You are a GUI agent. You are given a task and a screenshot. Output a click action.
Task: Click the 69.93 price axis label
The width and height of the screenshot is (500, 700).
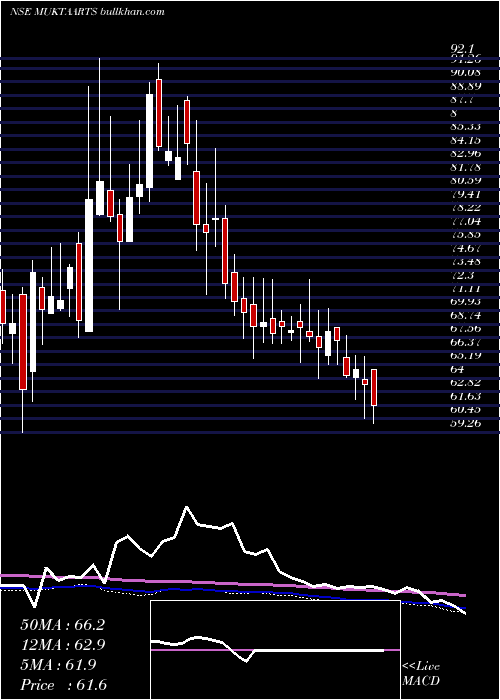pos(465,302)
